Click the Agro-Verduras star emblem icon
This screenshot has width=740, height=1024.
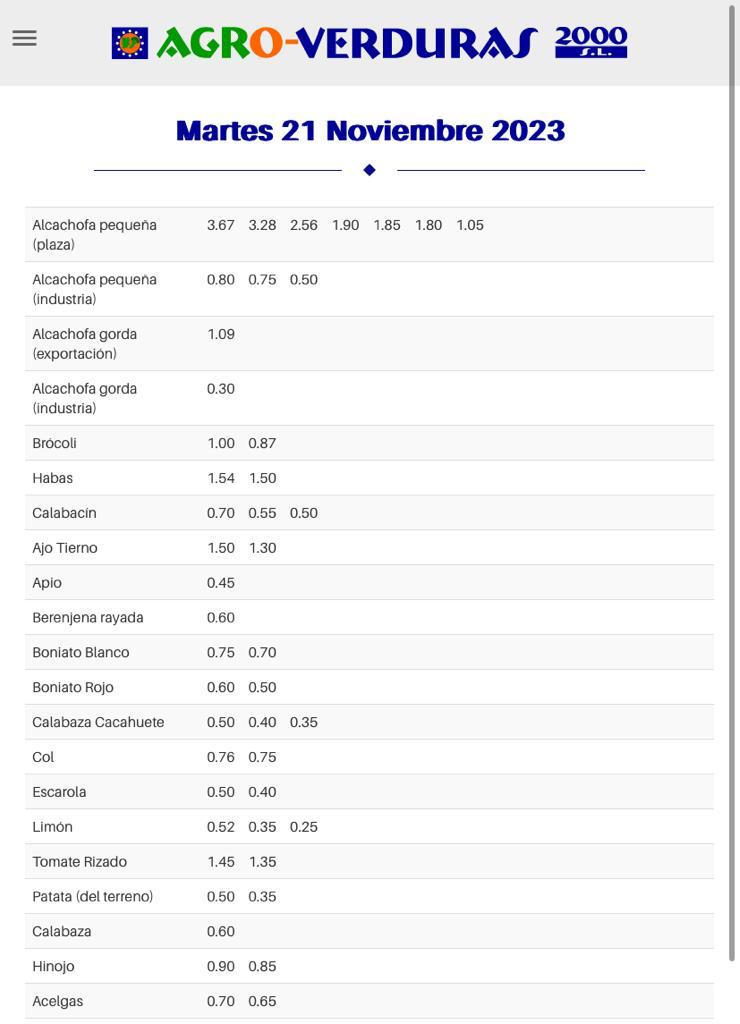130,43
